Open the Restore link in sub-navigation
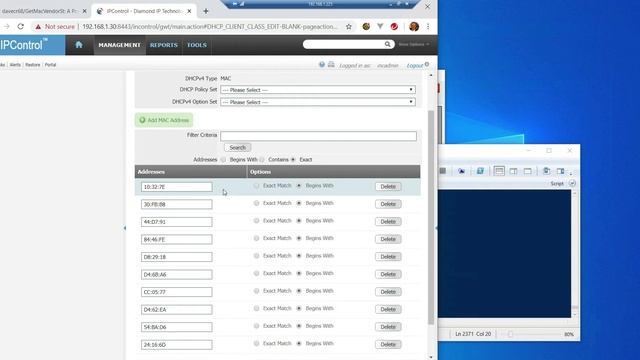This screenshot has width=640, height=360. [x=33, y=65]
